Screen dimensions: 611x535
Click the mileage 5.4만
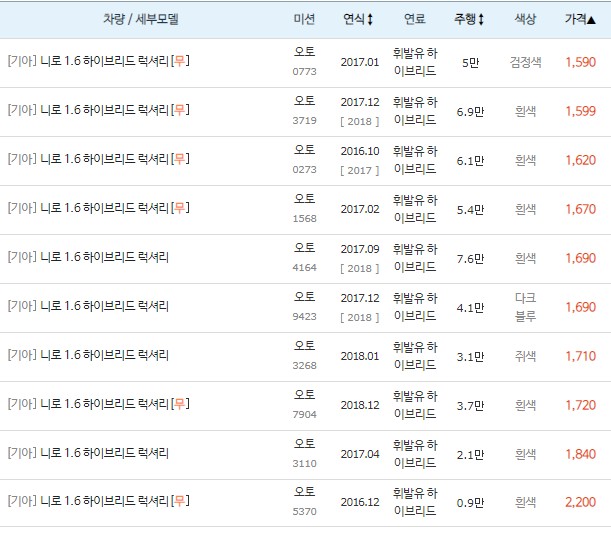470,210
